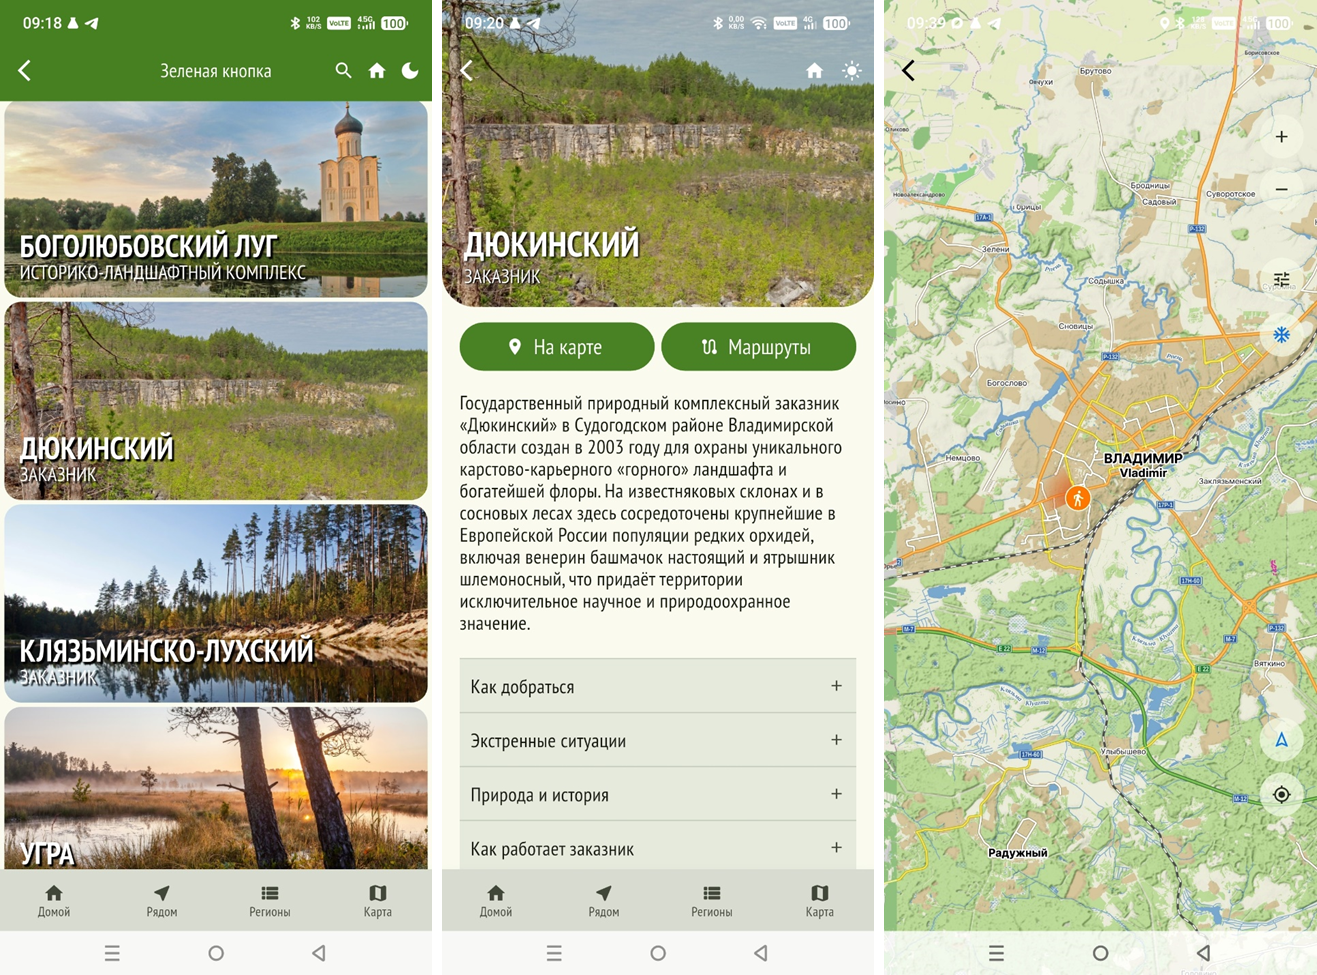The width and height of the screenshot is (1317, 975).
Task: Tap Android back triangle in map screen
Action: (1203, 953)
